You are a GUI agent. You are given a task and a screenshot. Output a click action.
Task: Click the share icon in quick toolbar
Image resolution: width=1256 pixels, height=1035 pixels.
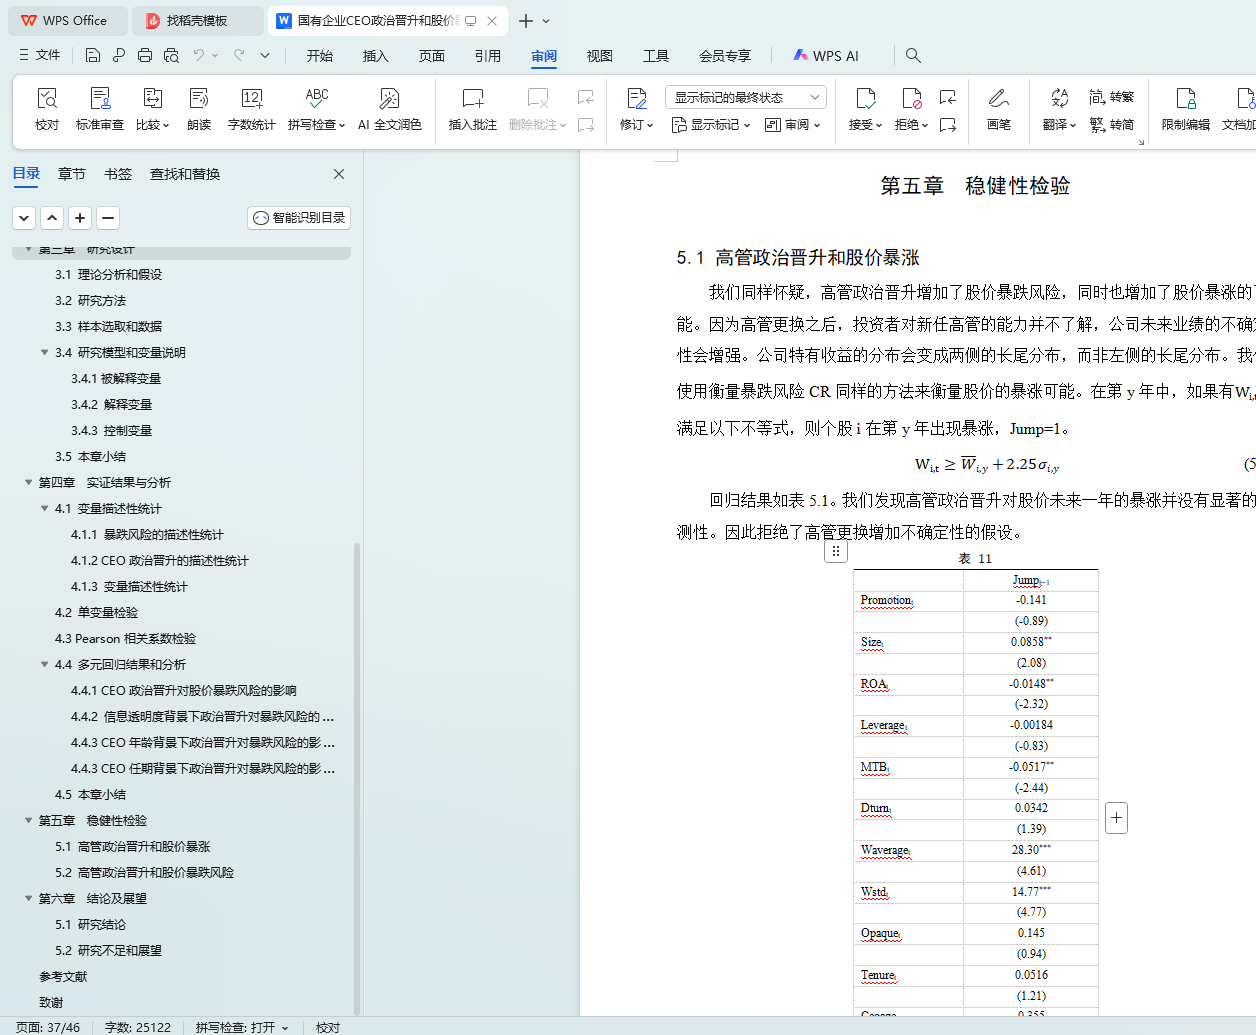(x=119, y=55)
